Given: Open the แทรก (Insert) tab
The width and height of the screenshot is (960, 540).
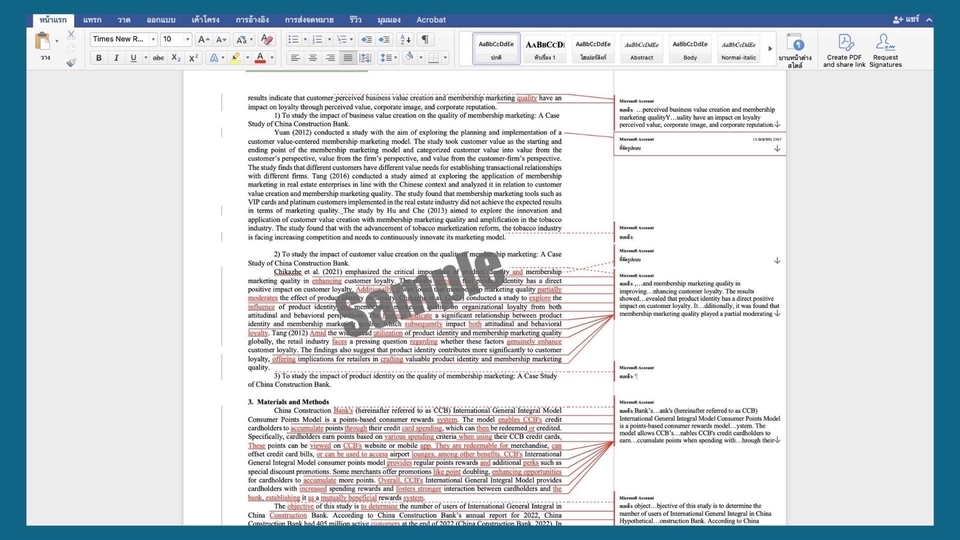Looking at the screenshot, I should coord(92,20).
